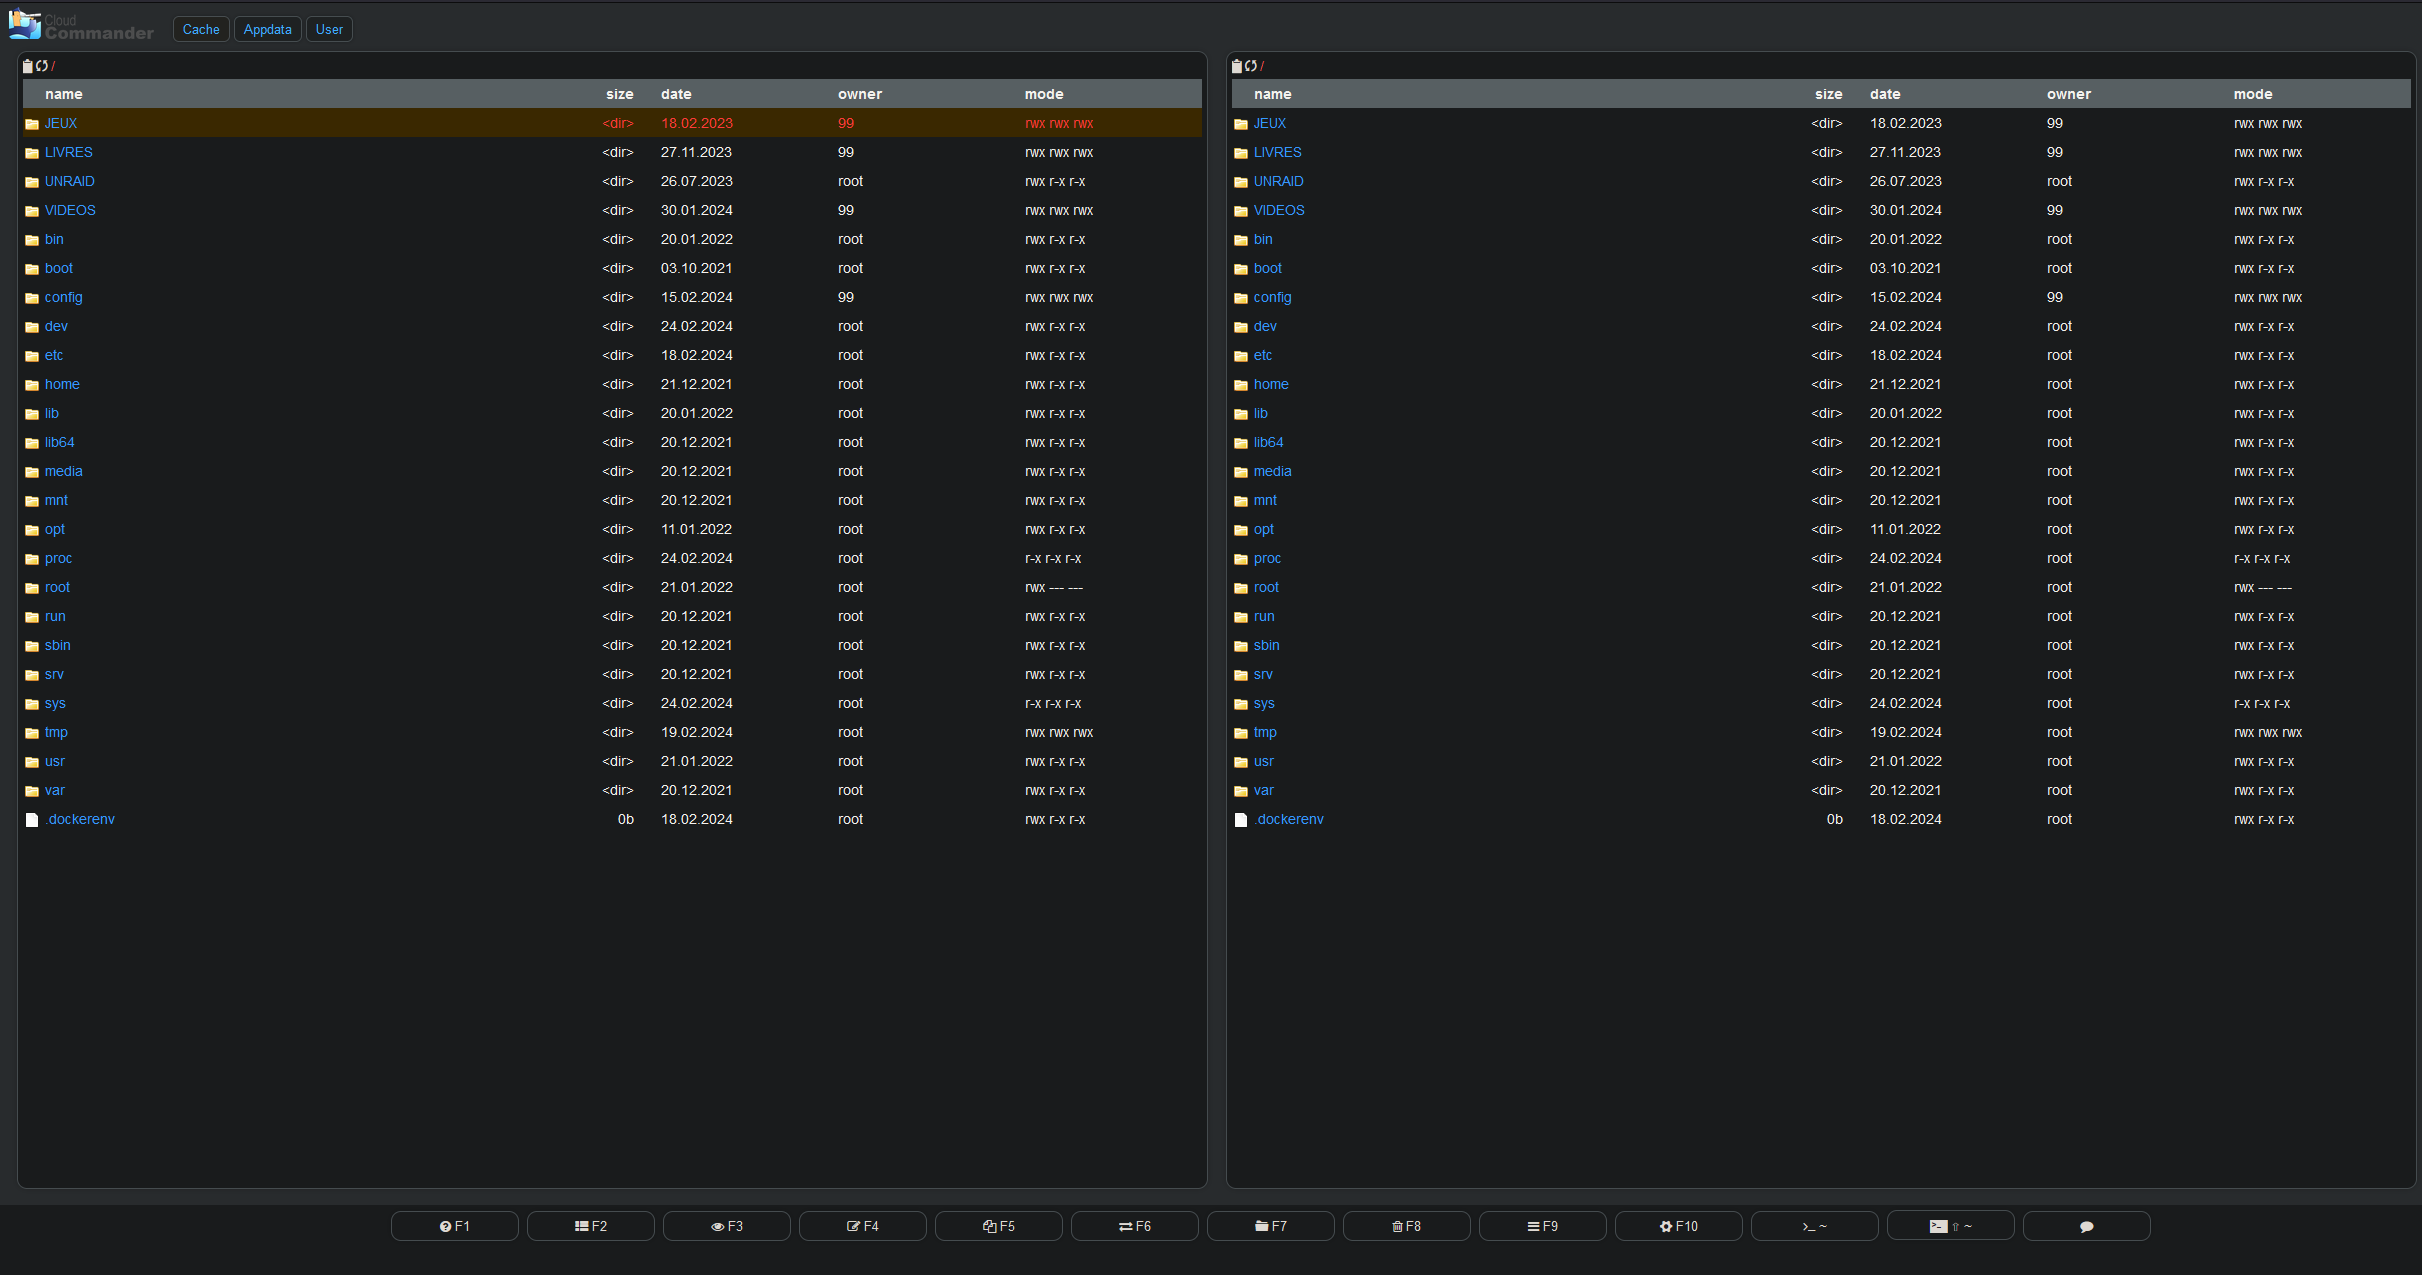
Task: Sort left panel by name column header
Action: click(x=64, y=94)
